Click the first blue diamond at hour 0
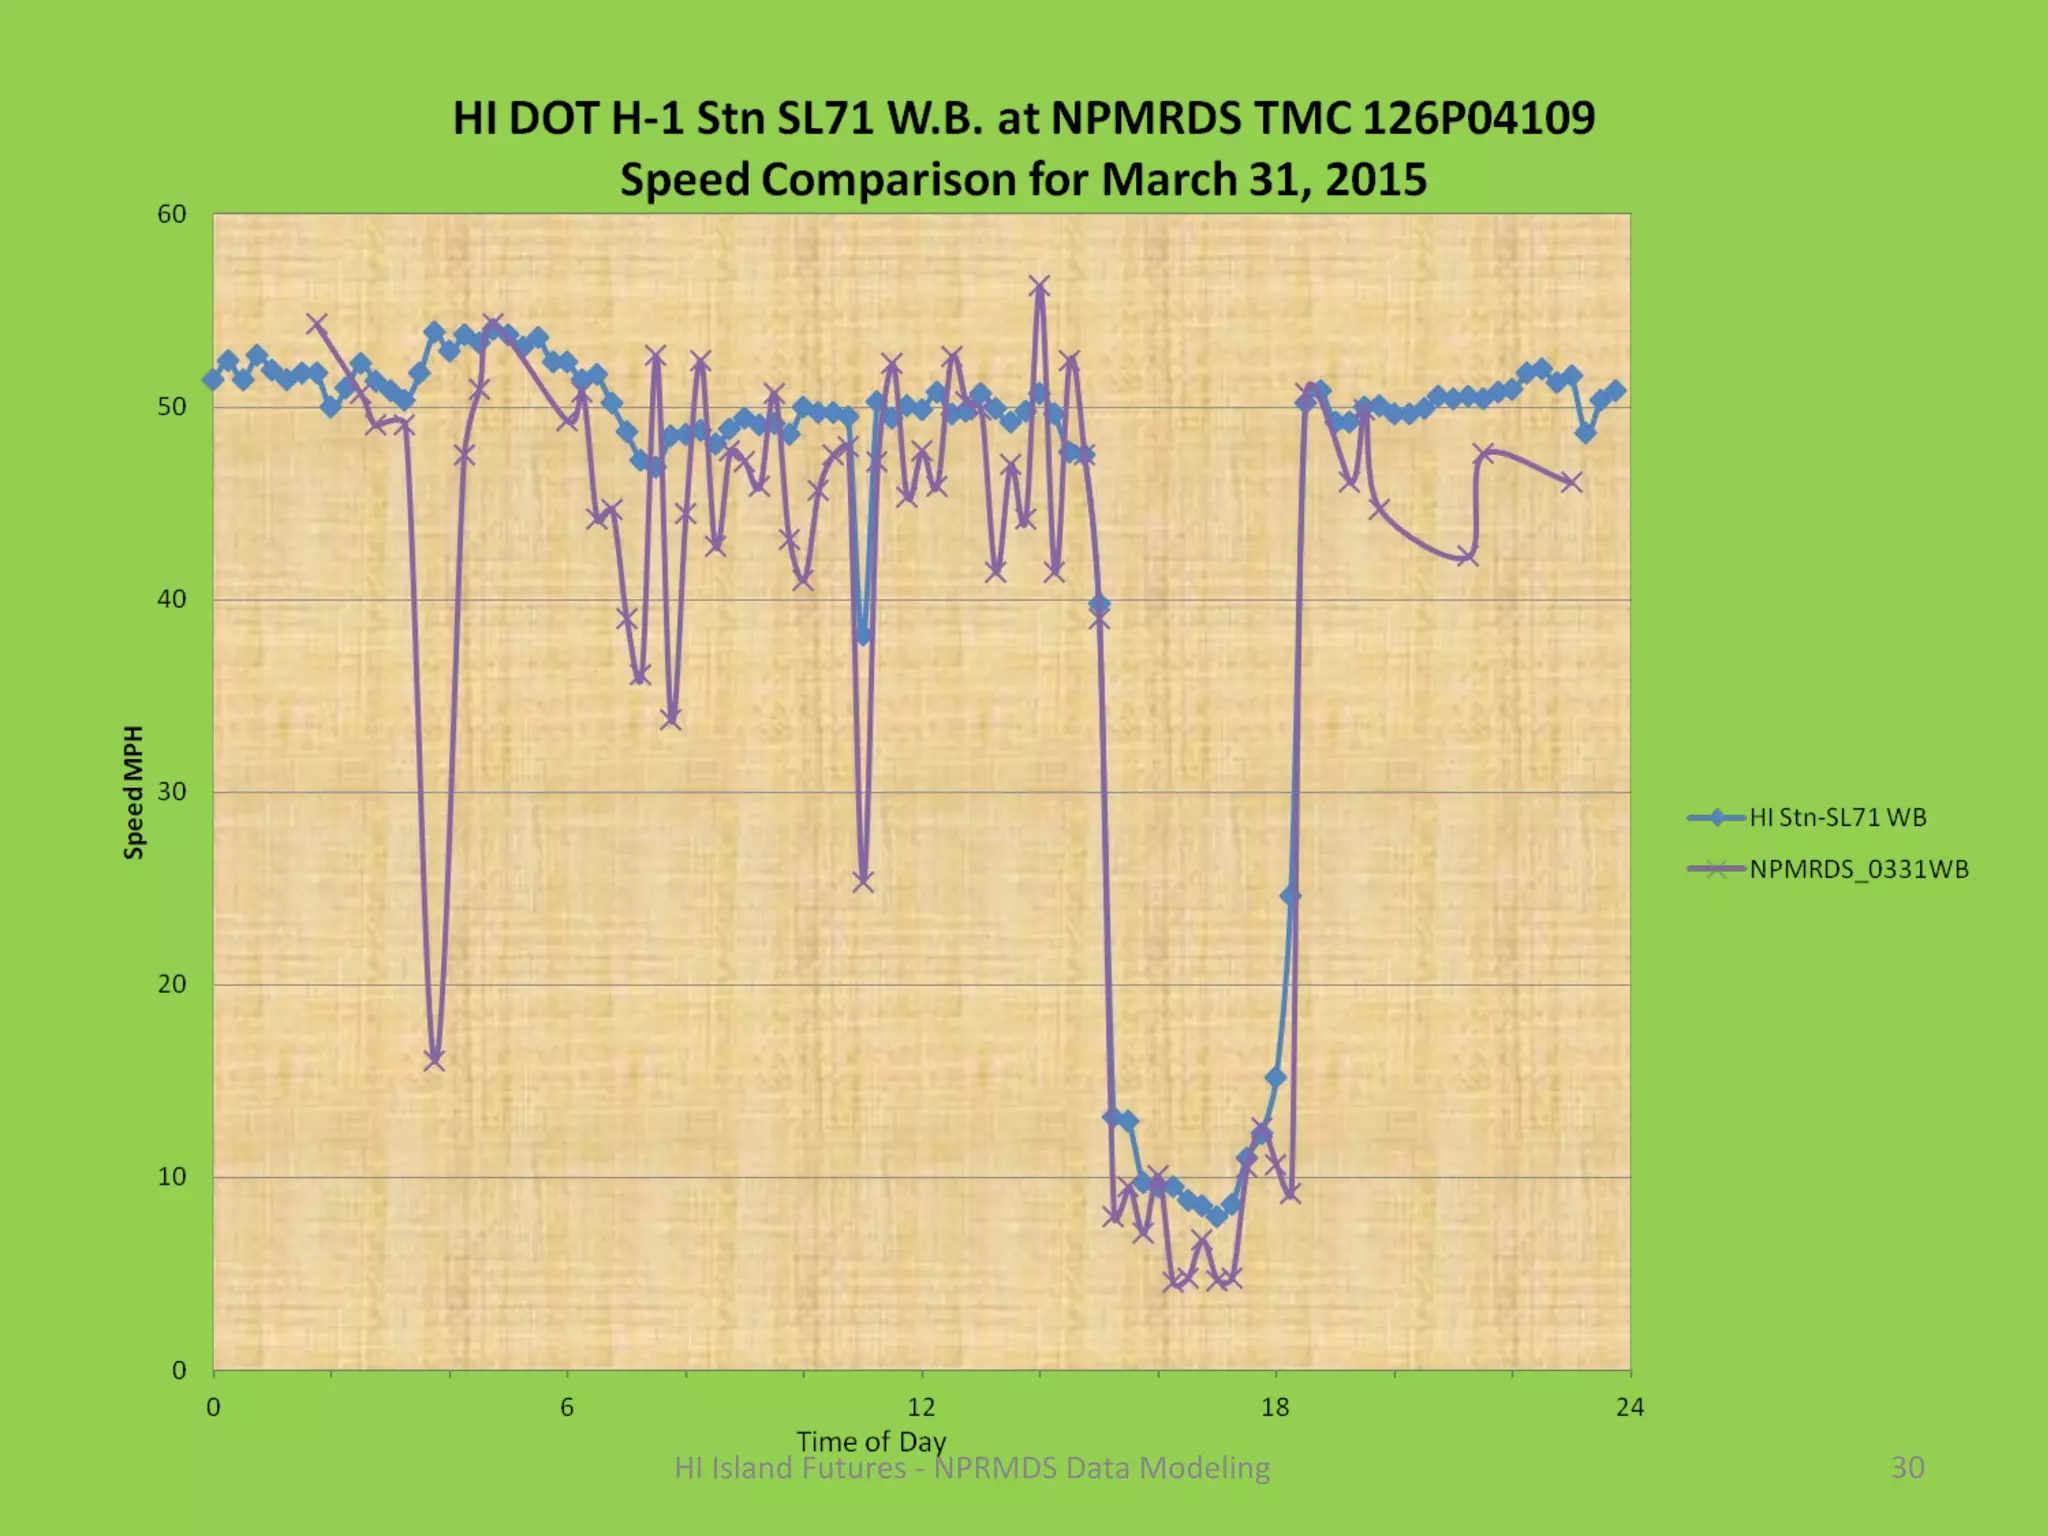 tap(213, 380)
